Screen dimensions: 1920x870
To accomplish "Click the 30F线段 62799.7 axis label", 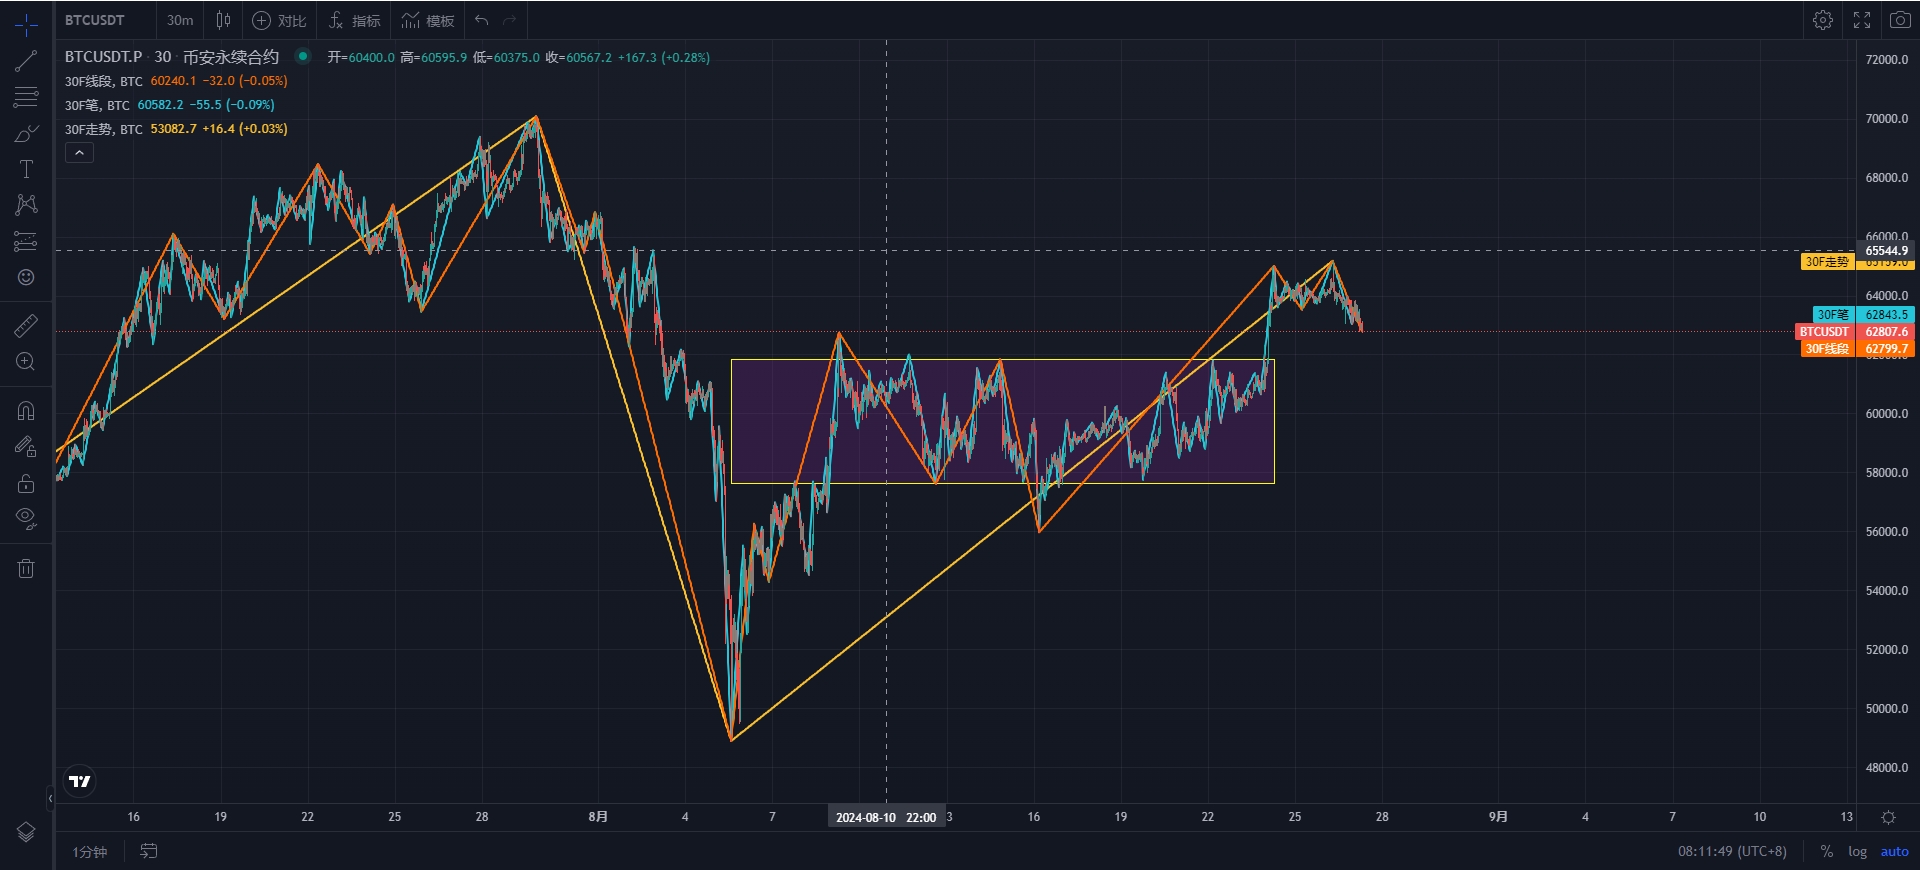I will (x=1857, y=349).
